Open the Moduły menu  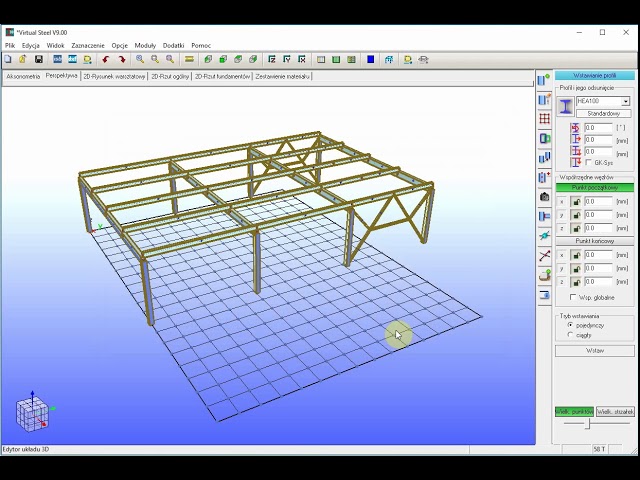145,45
